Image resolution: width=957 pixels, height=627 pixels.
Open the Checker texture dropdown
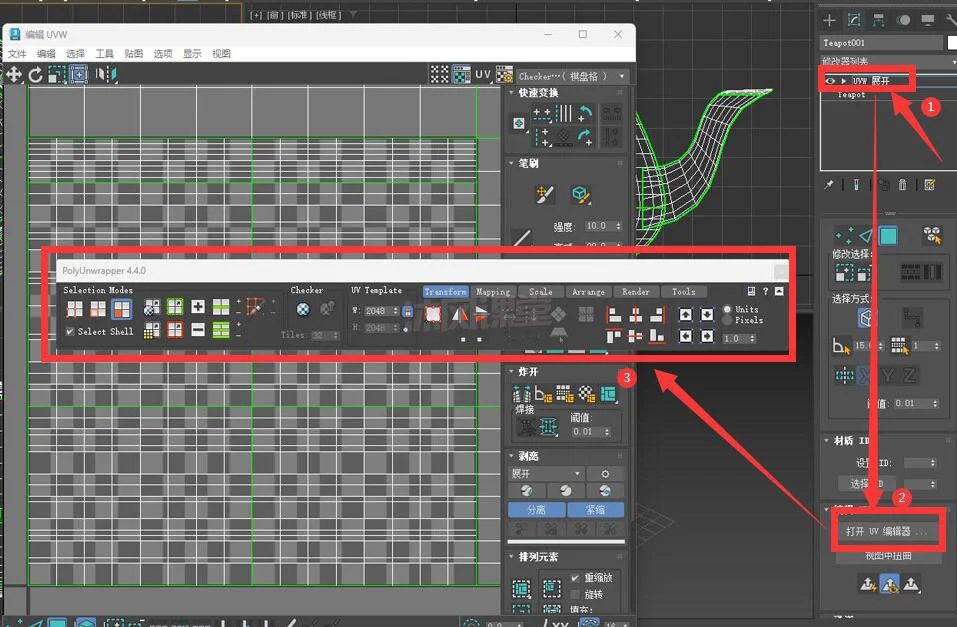click(571, 76)
